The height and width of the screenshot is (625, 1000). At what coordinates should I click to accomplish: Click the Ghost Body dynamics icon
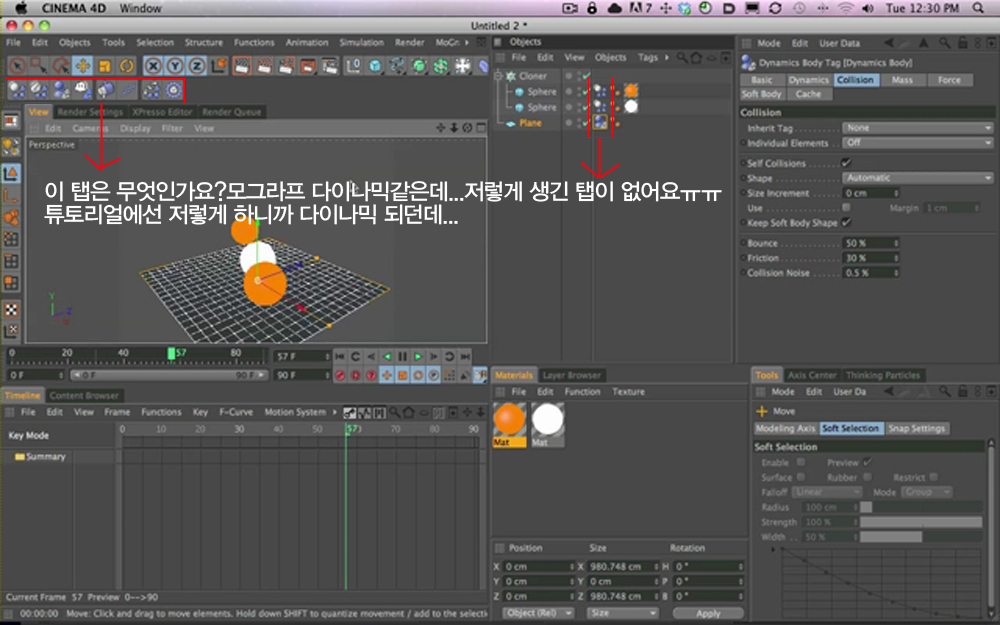(83, 90)
